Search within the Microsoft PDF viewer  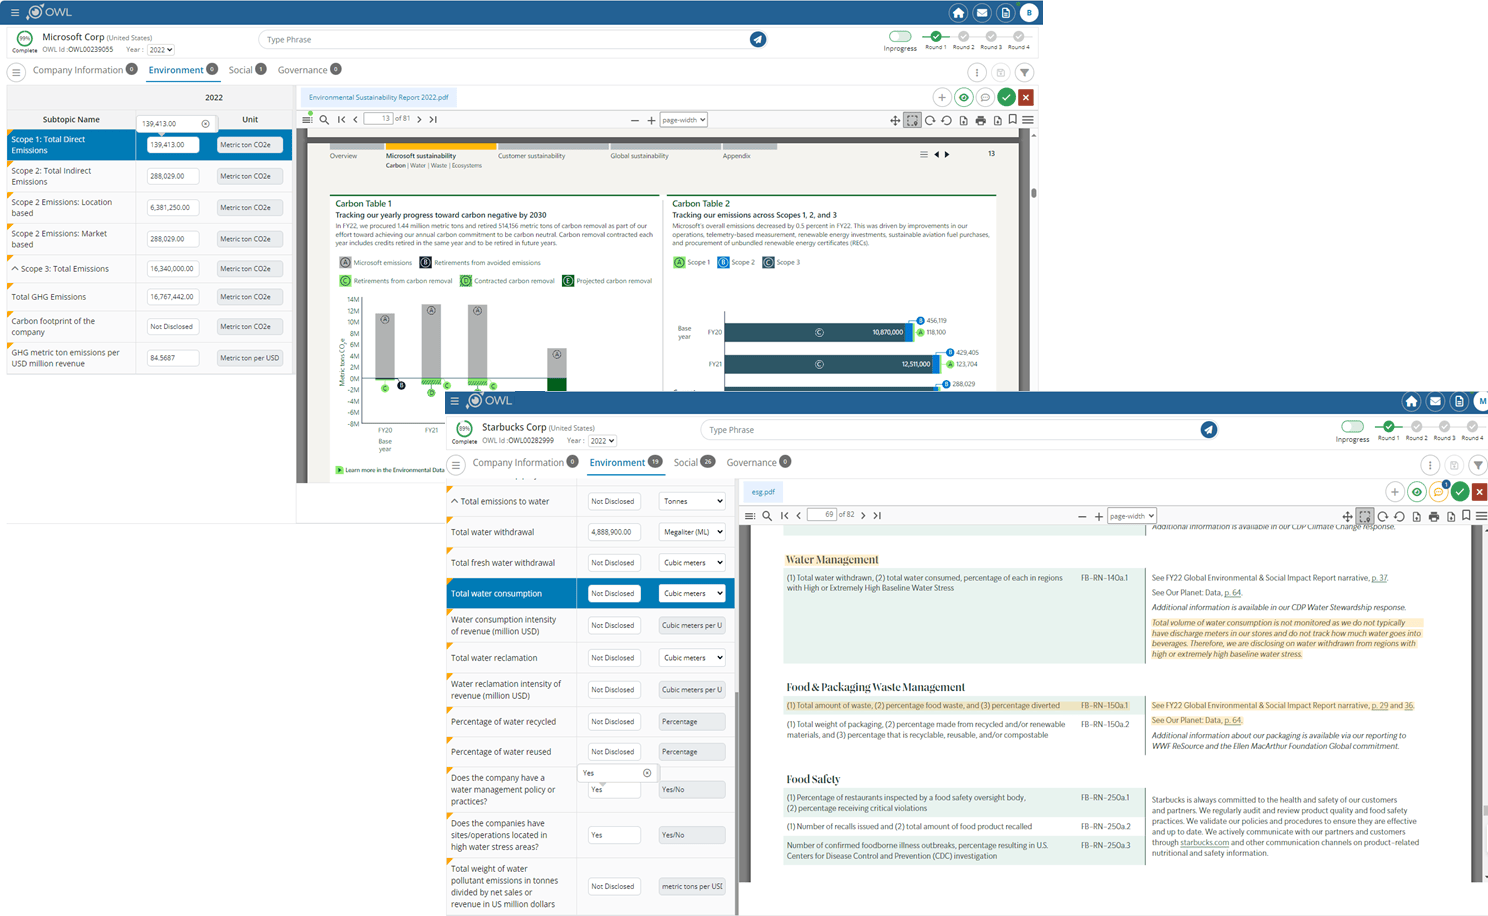coord(324,119)
